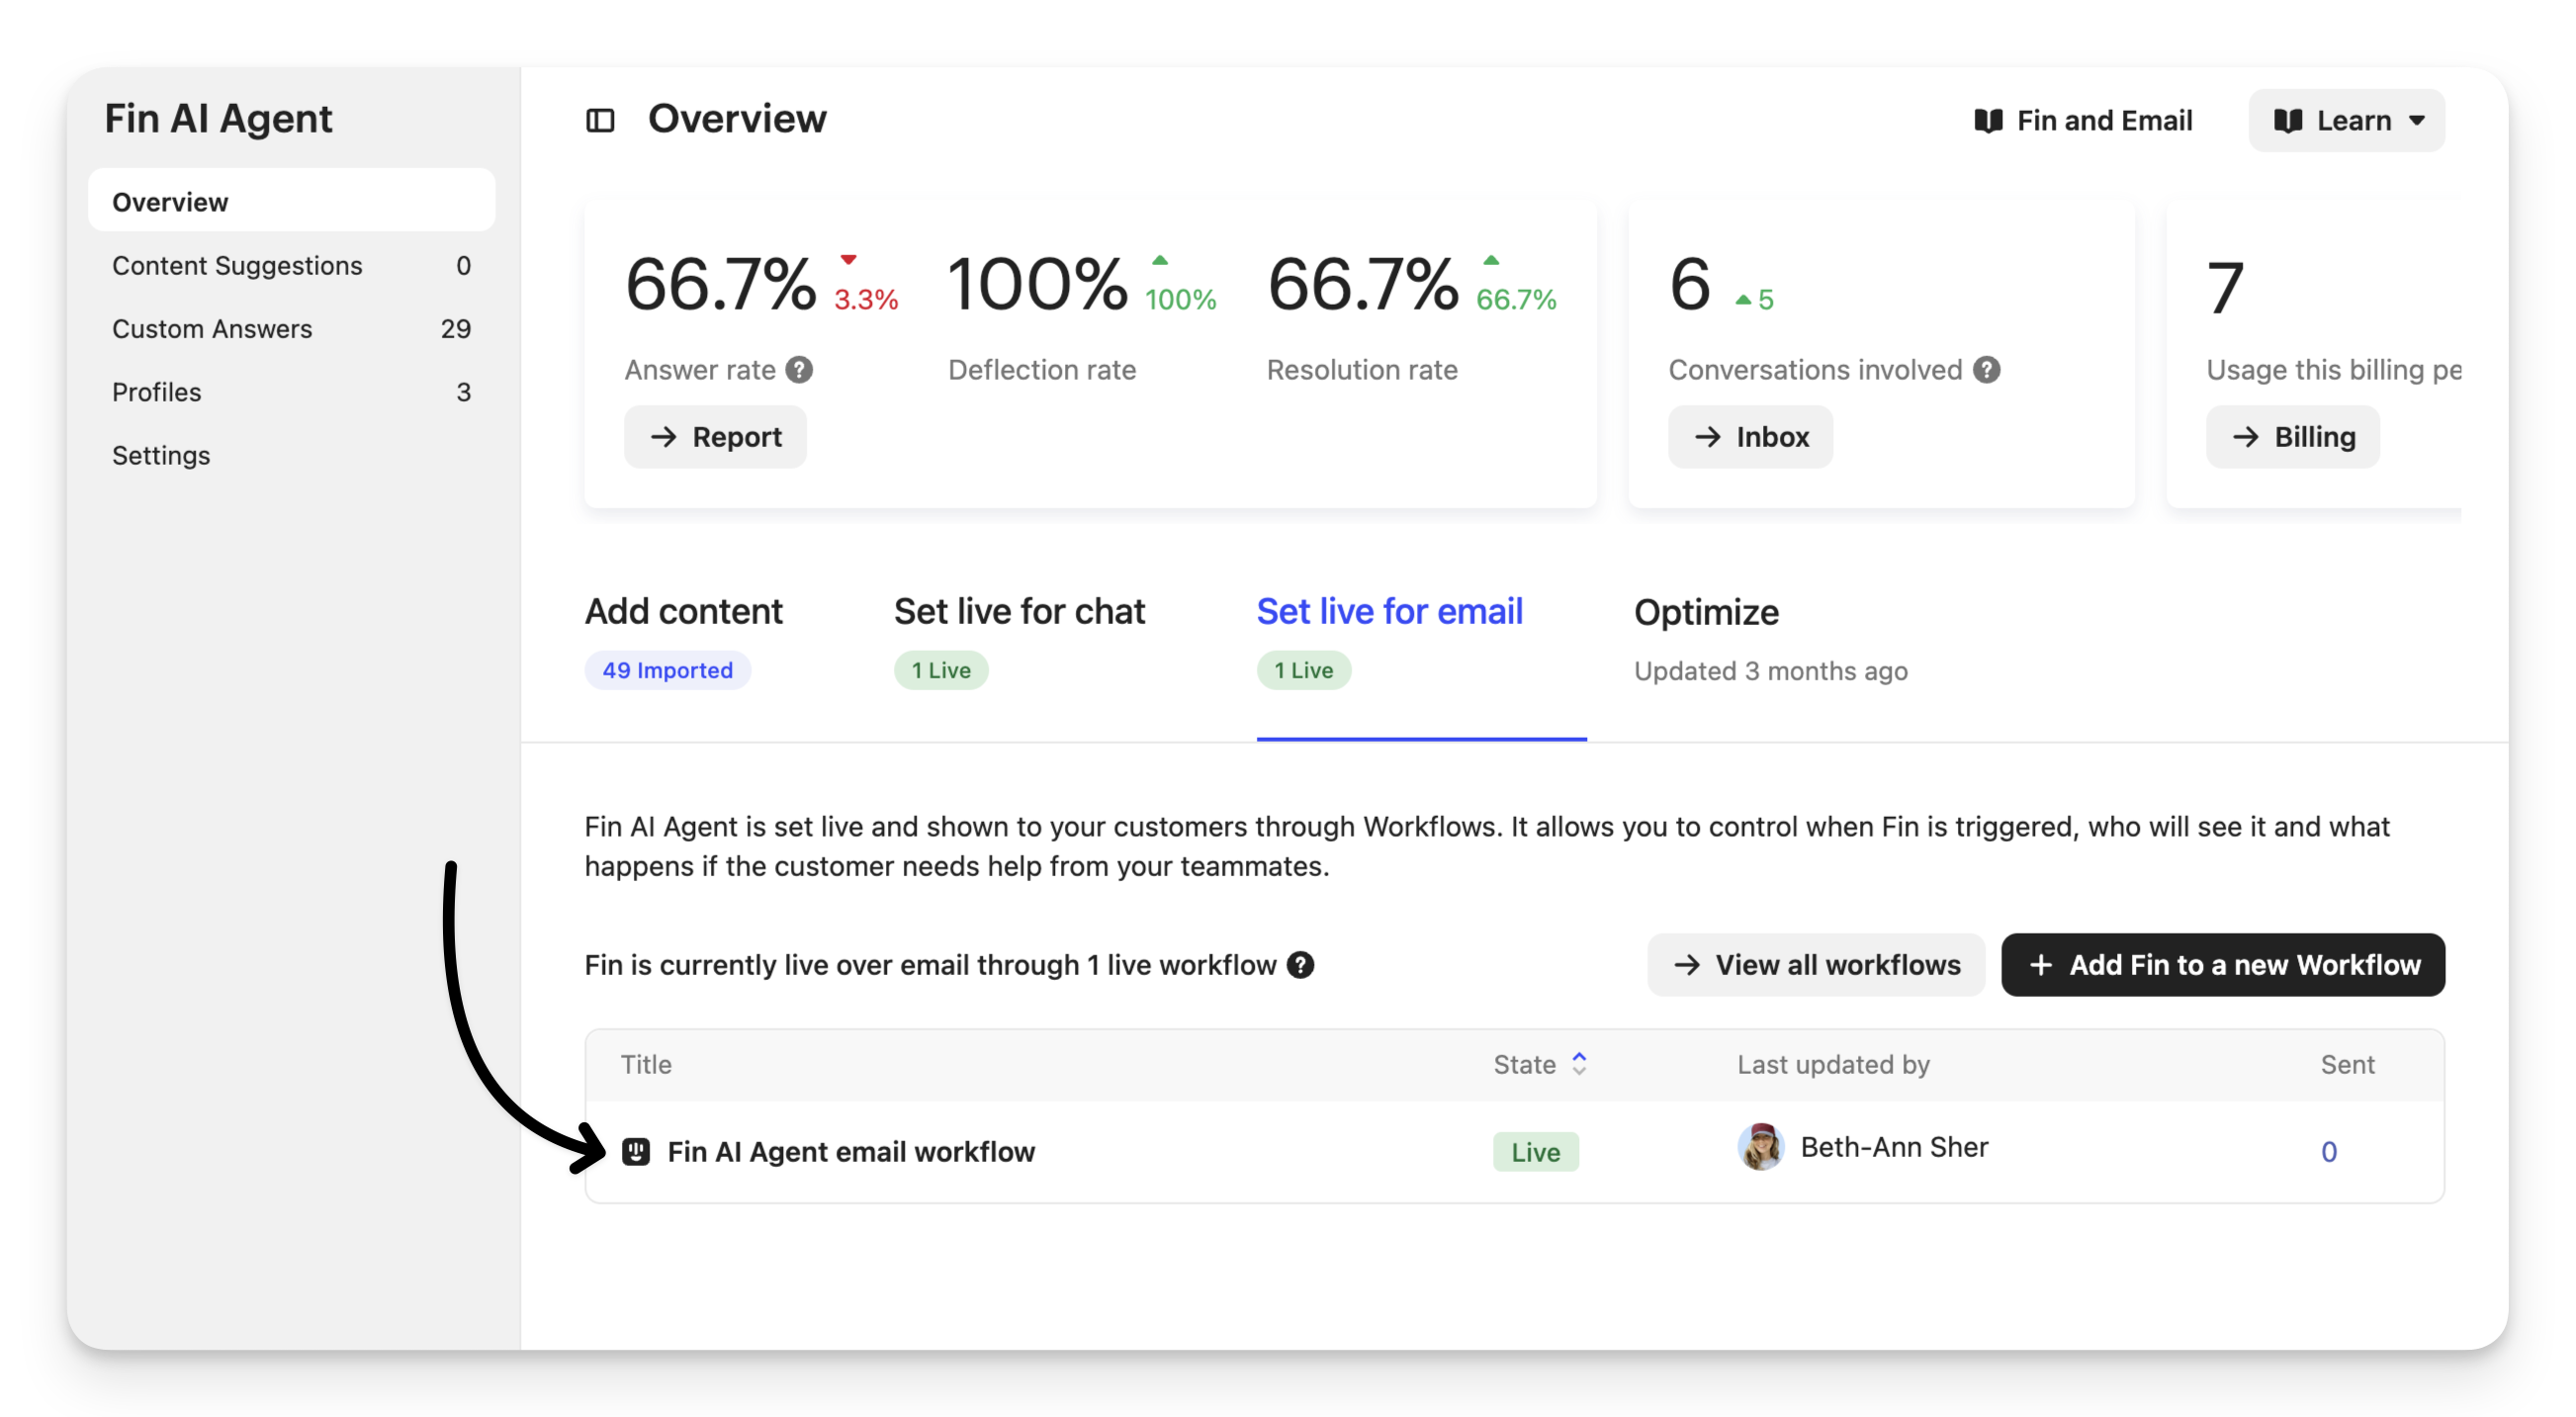Click the 49 Imported badge
The image size is (2576, 1417).
[667, 670]
